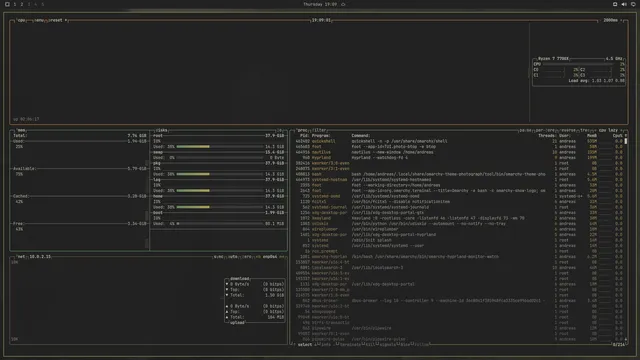Viewport: 640px width, 360px height.
Task: Click the Command column header
Action: (x=361, y=136)
